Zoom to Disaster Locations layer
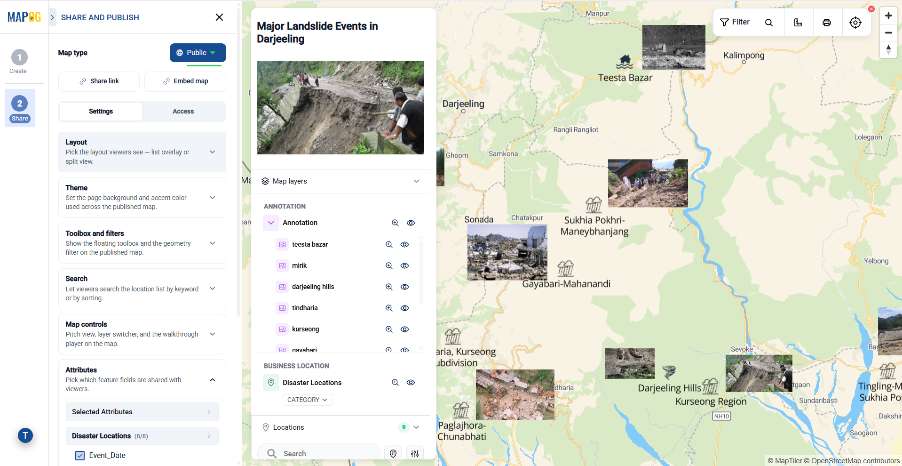This screenshot has width=902, height=466. tap(395, 383)
